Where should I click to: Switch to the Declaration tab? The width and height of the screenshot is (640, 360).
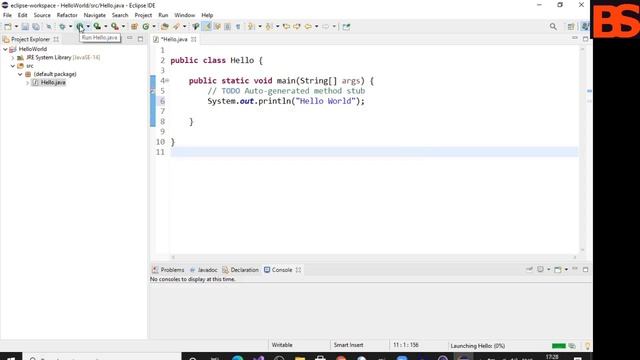click(x=240, y=270)
